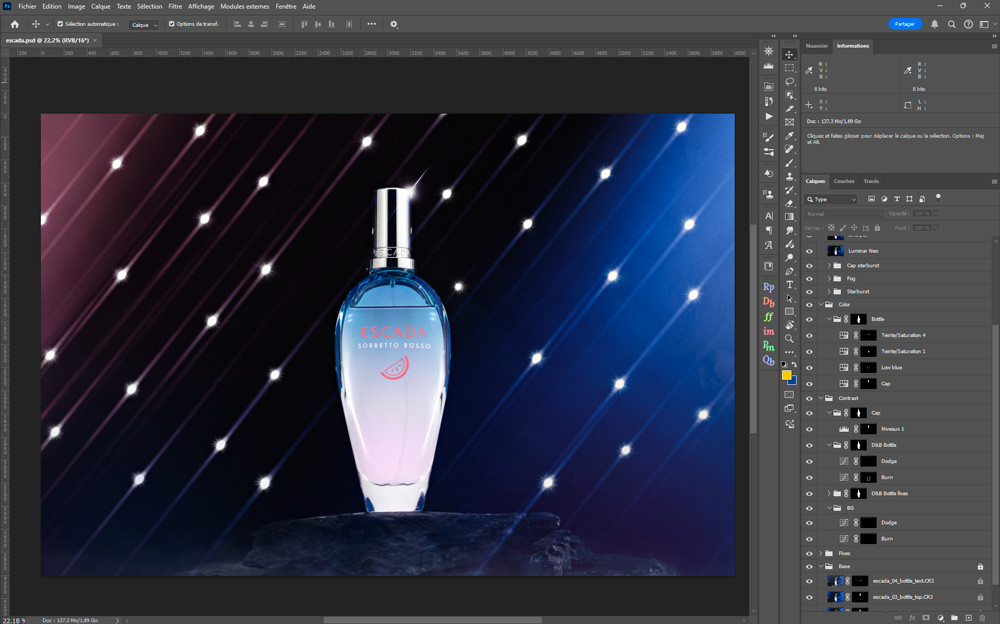Open the Filtre menu
The image size is (1000, 624).
[175, 6]
